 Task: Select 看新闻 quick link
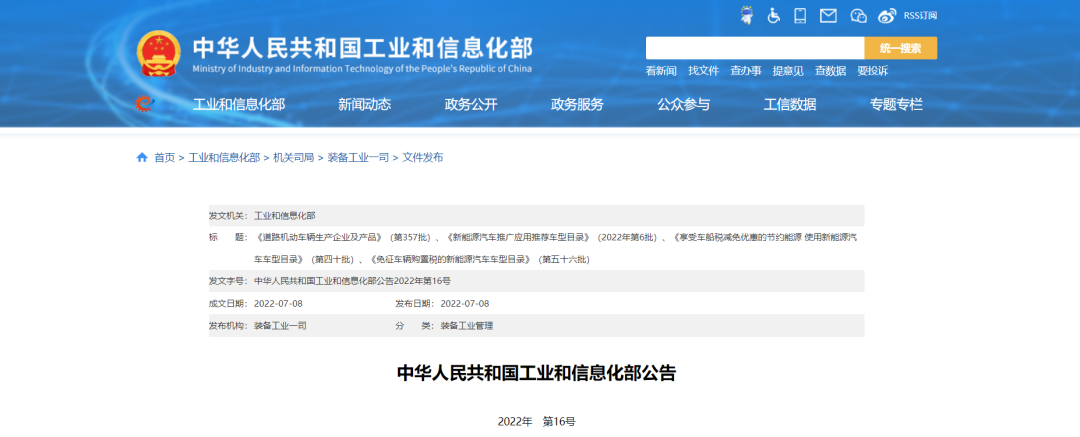(x=661, y=70)
